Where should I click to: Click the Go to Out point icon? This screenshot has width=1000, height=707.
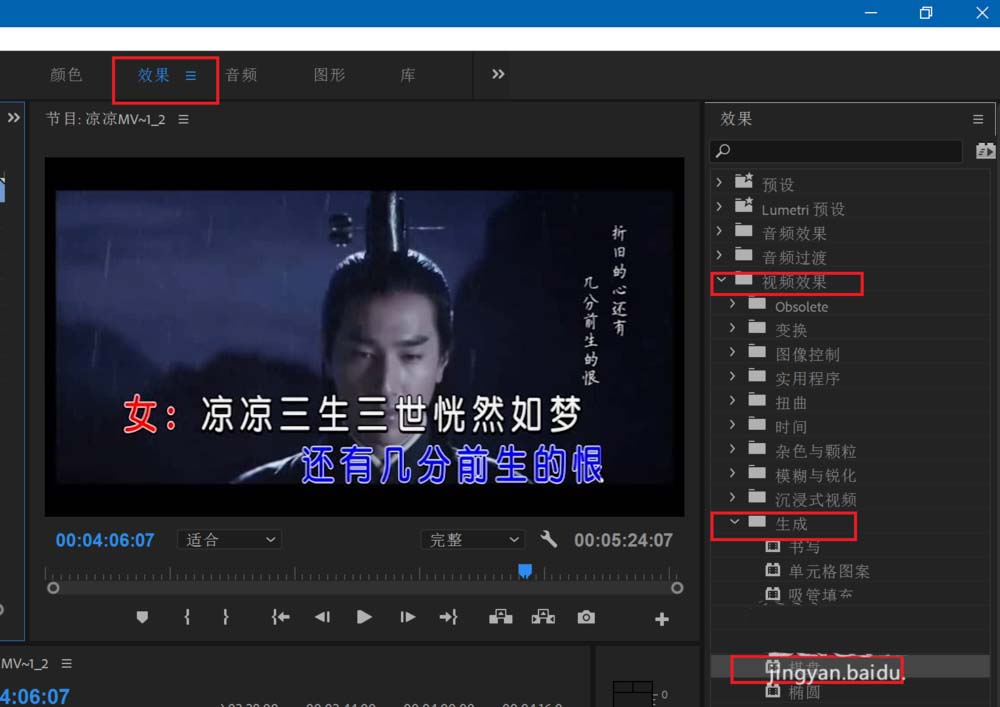coord(448,617)
